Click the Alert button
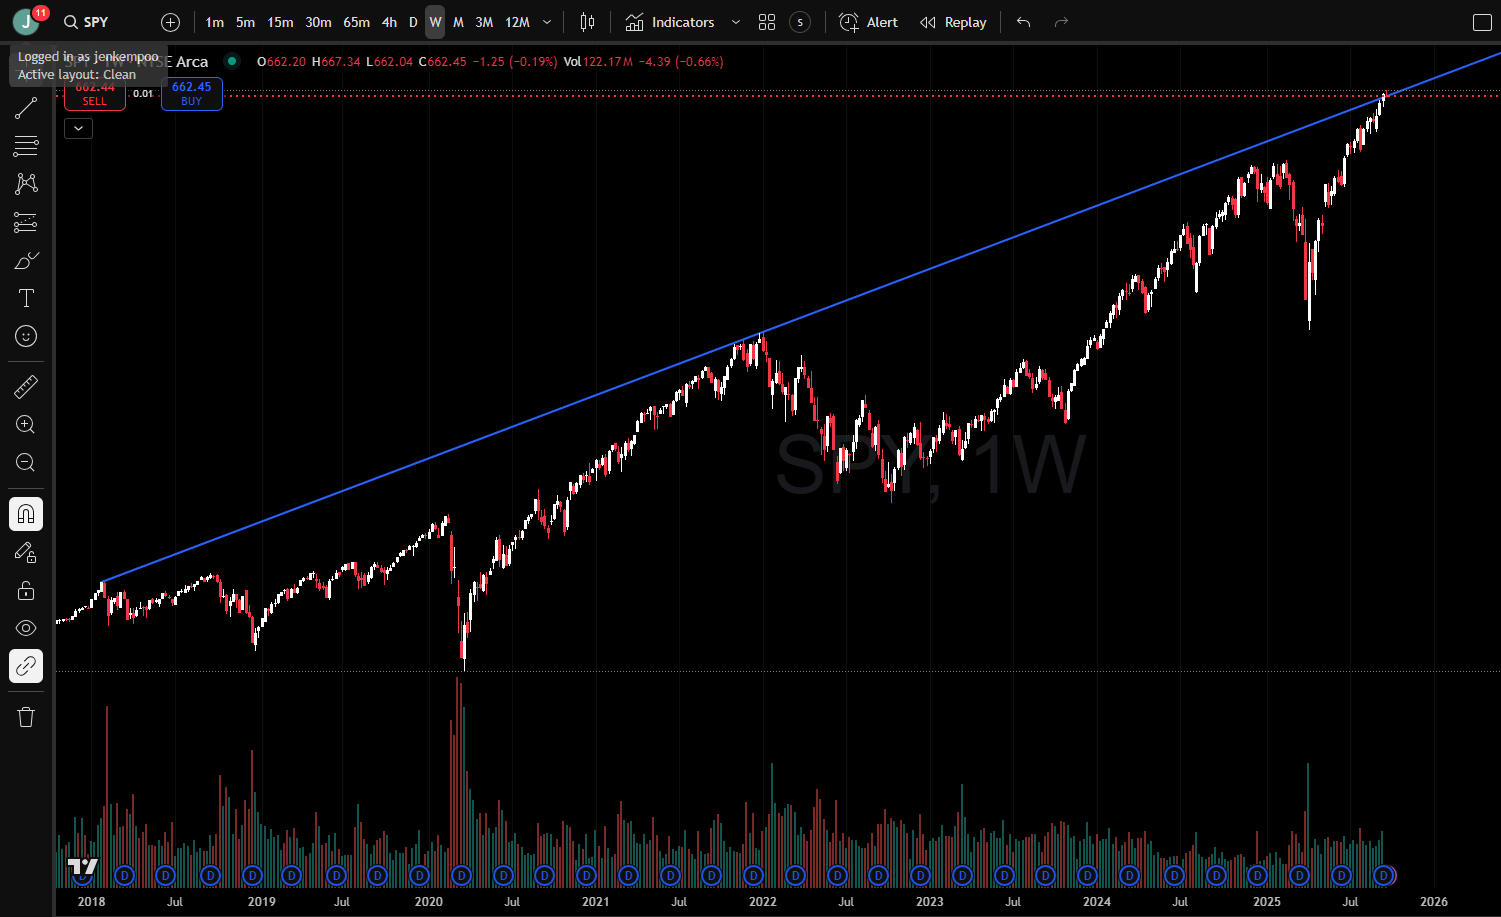Screen dimensions: 1501x917 868,22
